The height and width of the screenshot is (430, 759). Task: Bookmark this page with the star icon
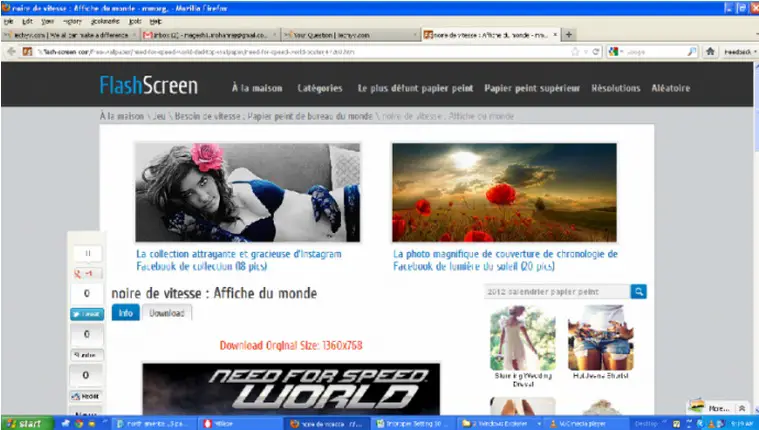click(x=575, y=51)
